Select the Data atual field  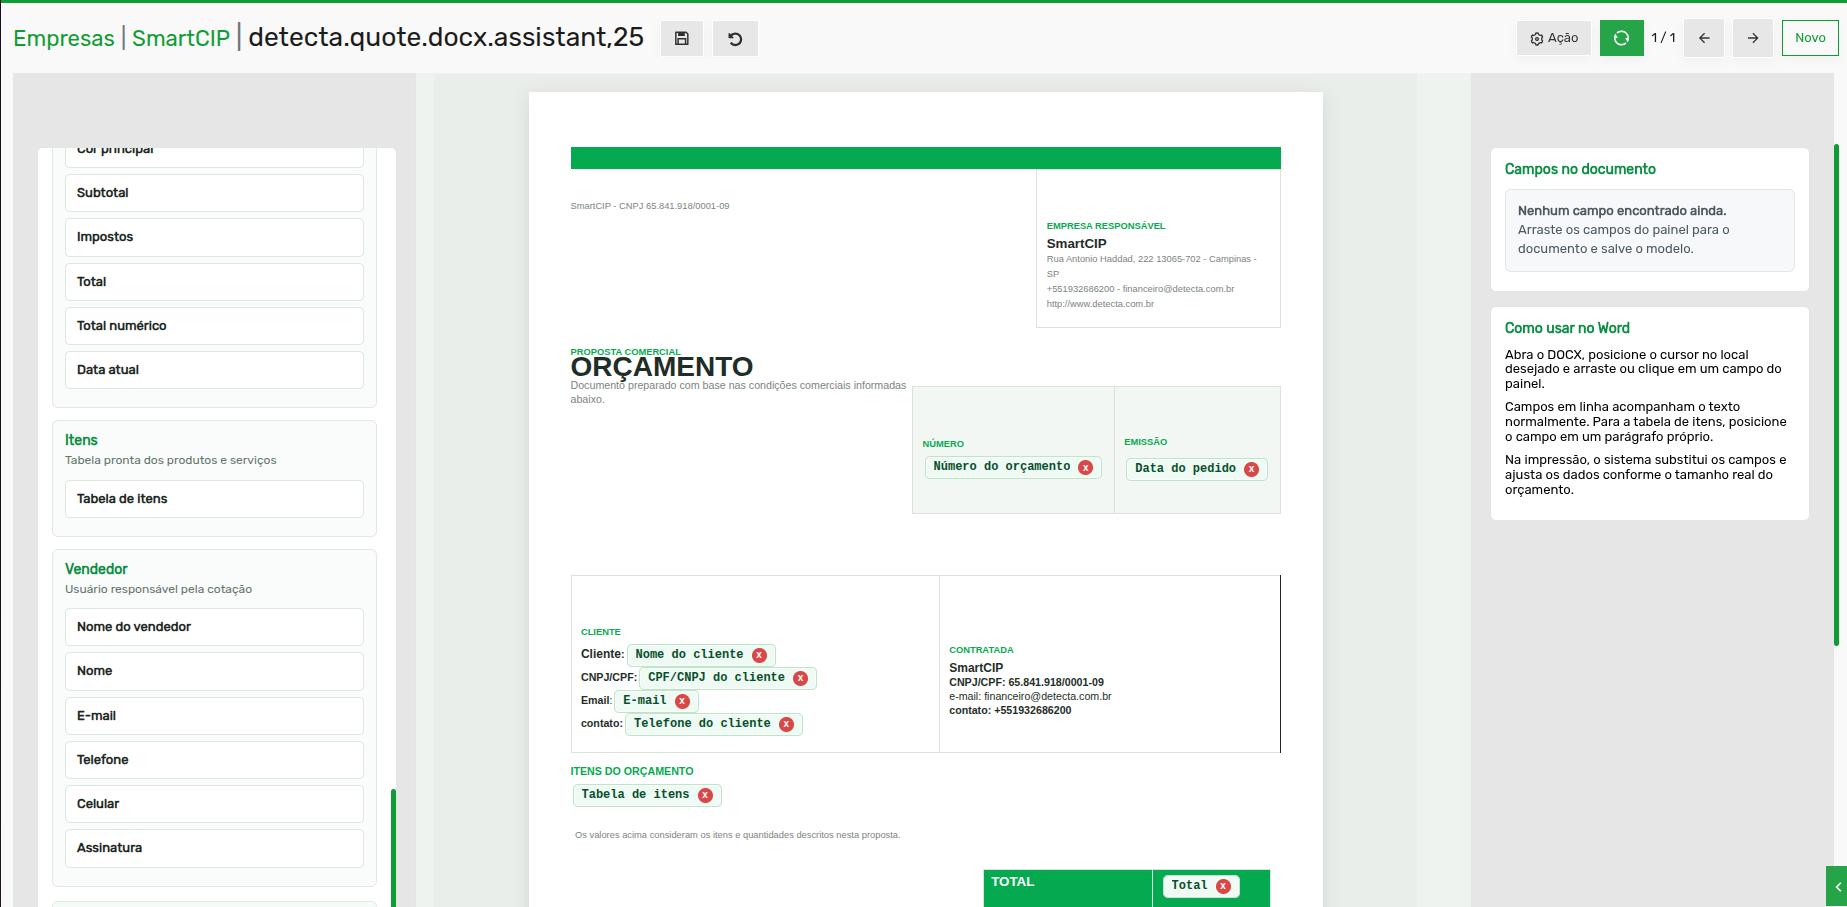click(214, 370)
